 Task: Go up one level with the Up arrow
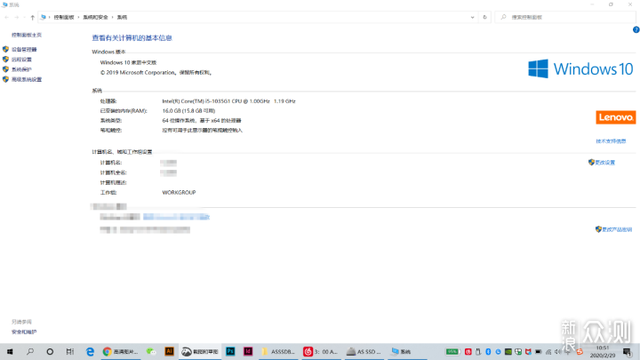pyautogui.click(x=32, y=17)
